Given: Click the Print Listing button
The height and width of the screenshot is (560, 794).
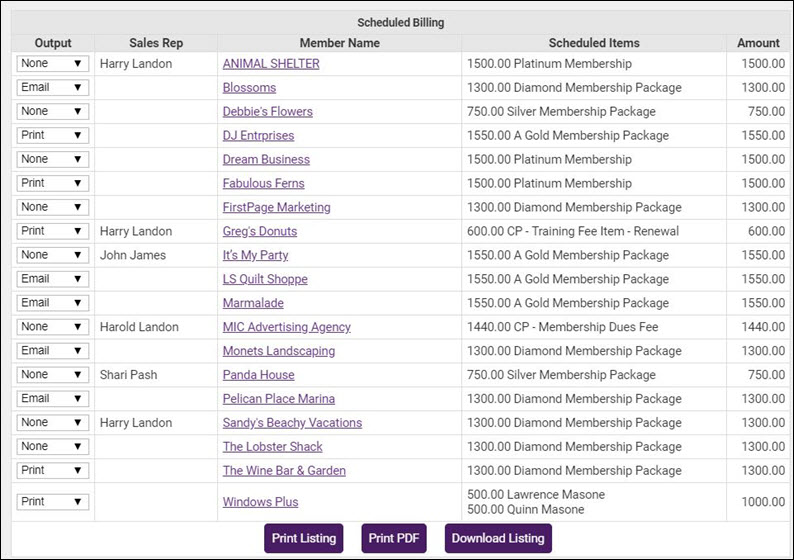Looking at the screenshot, I should pyautogui.click(x=304, y=538).
